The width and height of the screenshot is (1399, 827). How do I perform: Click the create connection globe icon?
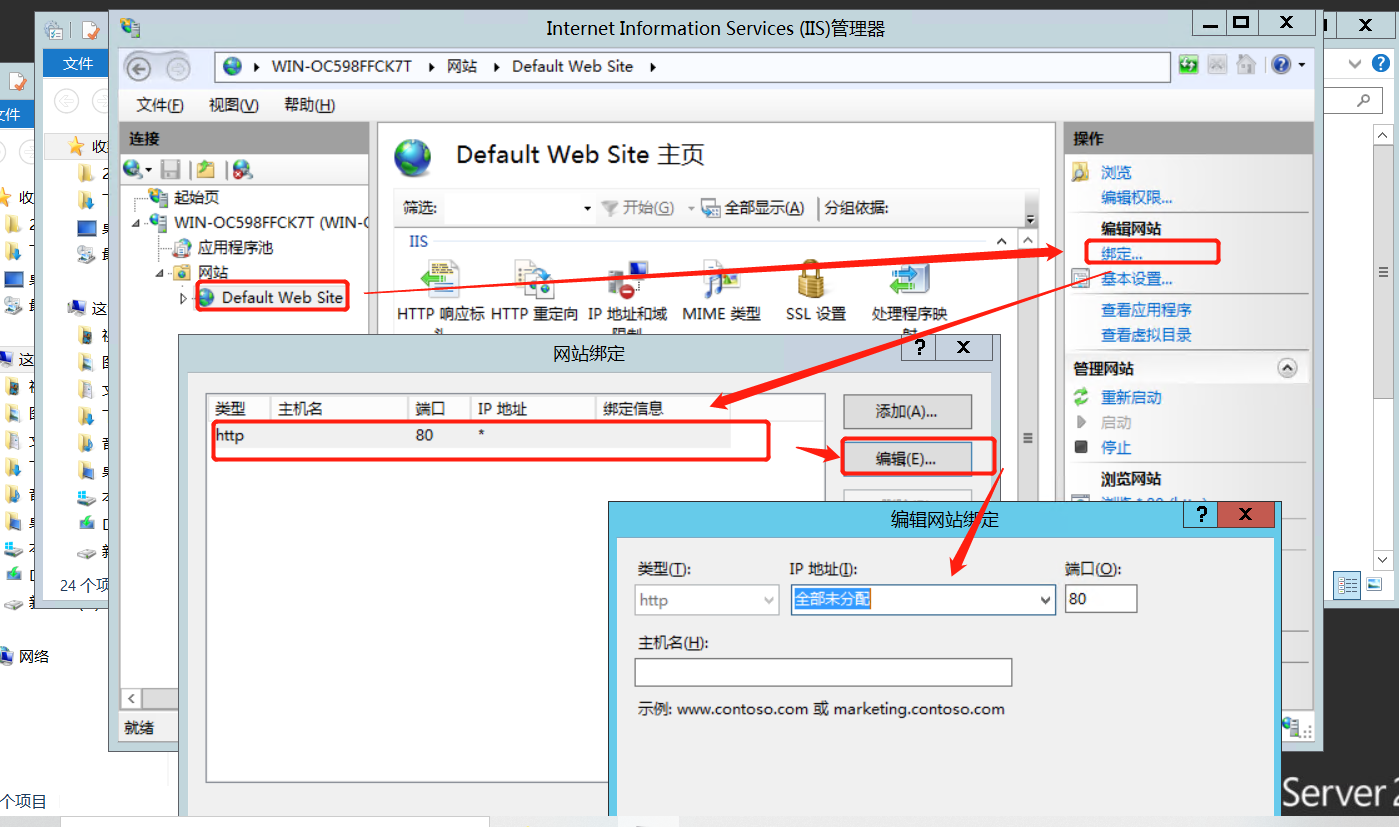coord(133,169)
